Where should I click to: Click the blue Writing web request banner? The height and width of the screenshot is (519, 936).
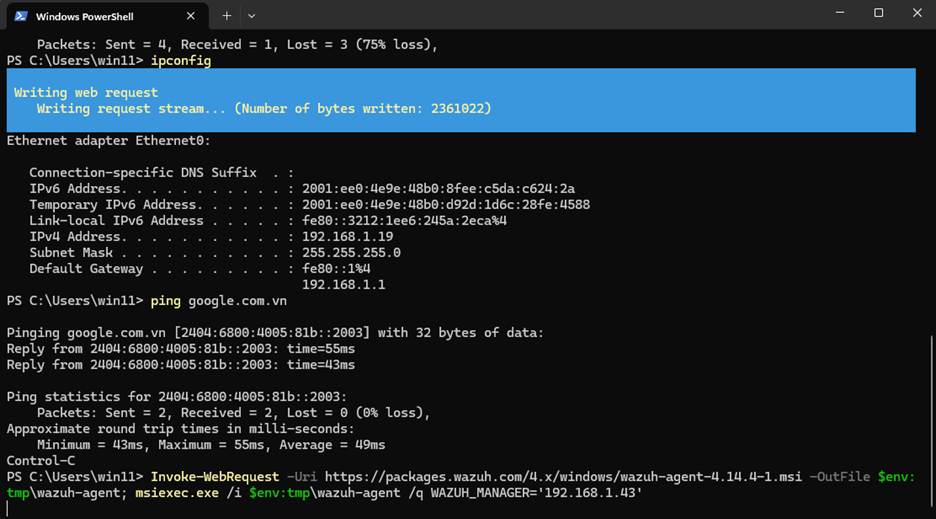[x=460, y=100]
